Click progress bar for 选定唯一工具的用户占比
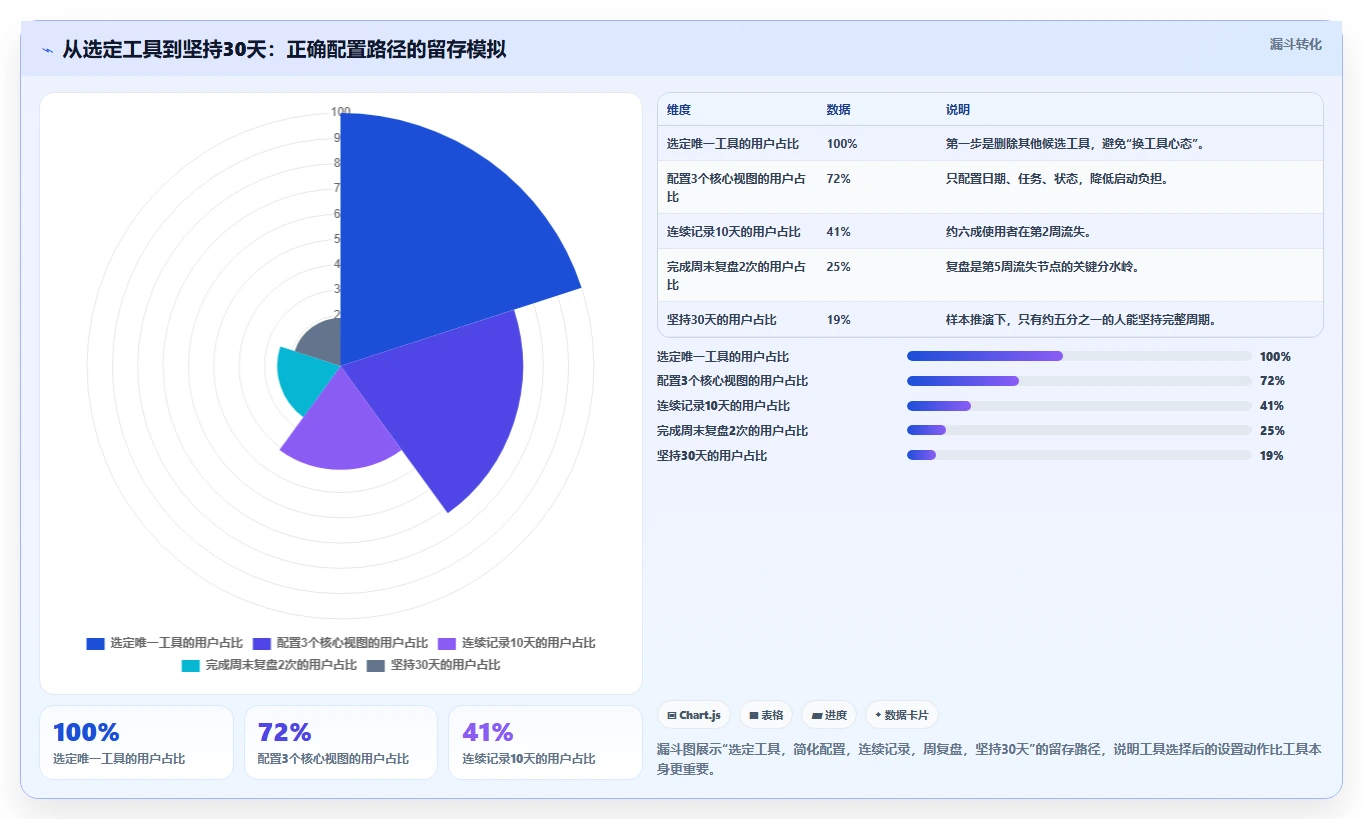 (1079, 356)
